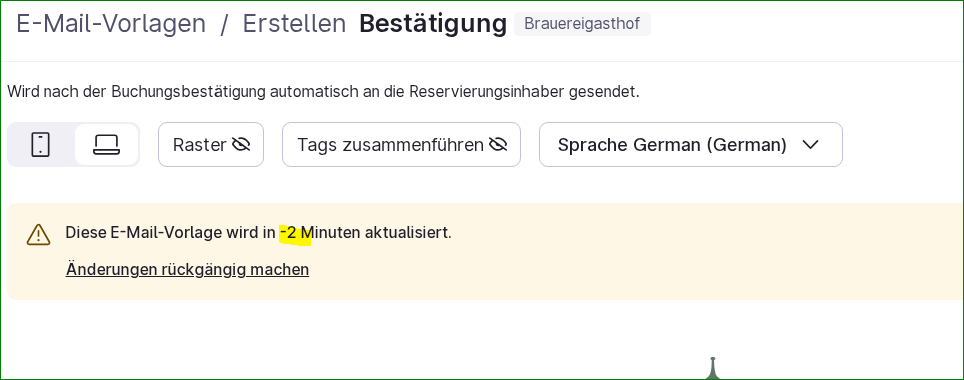Screen dimensions: 964x380
Task: Click the Buchungsbestätigung description sentence
Action: click(323, 92)
